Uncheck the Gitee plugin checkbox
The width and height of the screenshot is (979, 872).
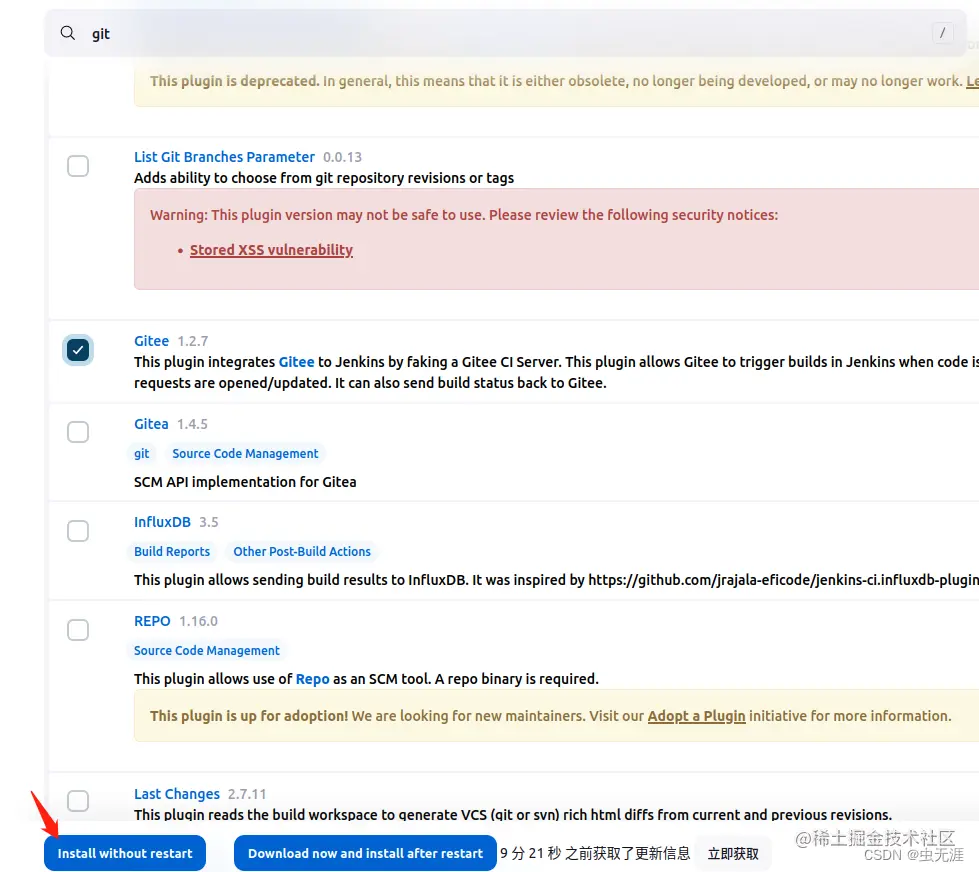pos(78,350)
